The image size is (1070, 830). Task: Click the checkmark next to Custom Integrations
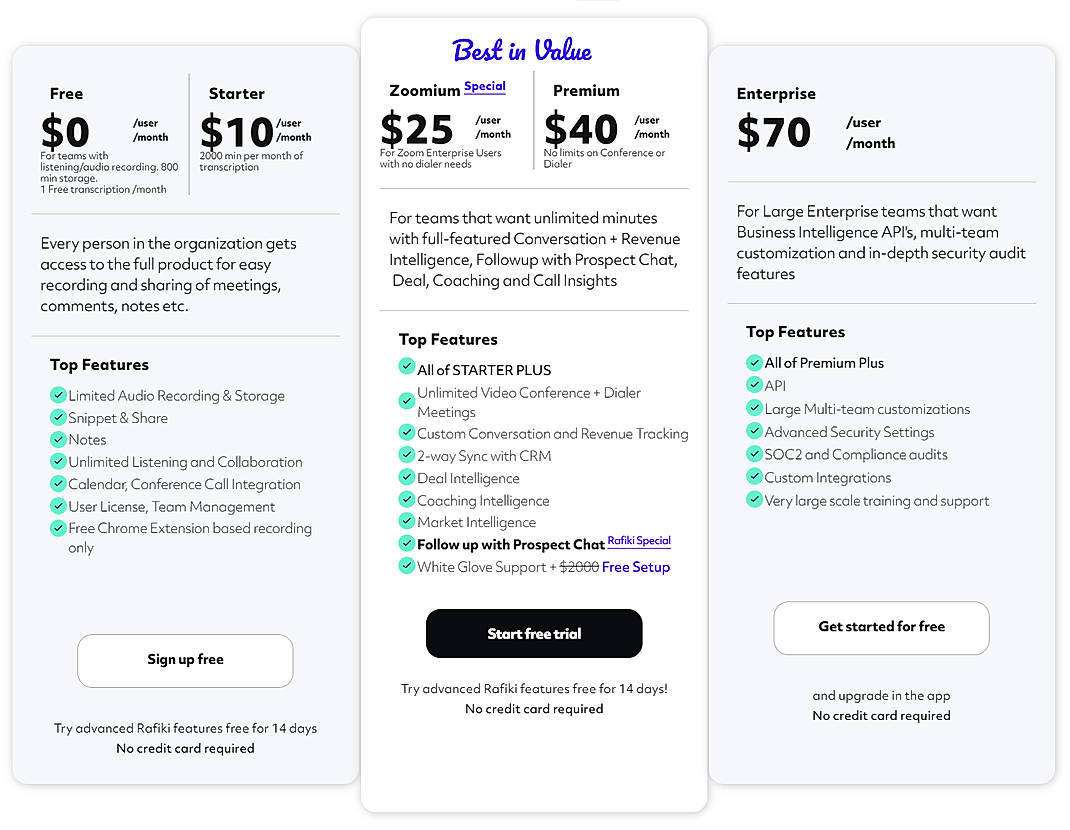[754, 477]
